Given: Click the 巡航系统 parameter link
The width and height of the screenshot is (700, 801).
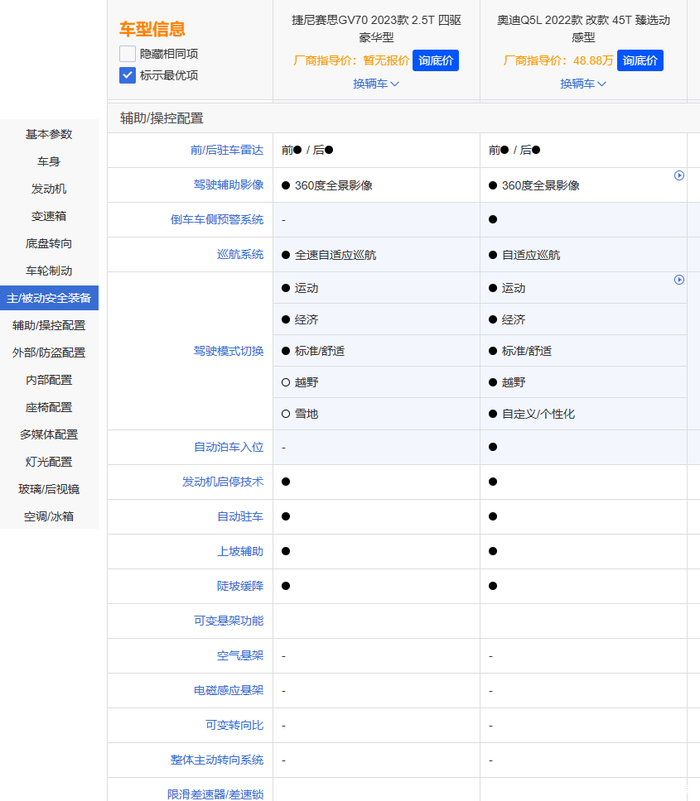Looking at the screenshot, I should 240,255.
